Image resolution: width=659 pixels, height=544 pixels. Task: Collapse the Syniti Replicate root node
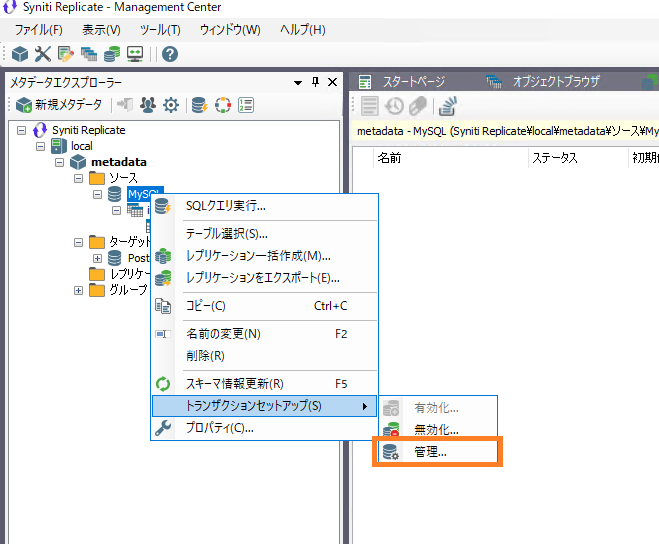(x=21, y=130)
